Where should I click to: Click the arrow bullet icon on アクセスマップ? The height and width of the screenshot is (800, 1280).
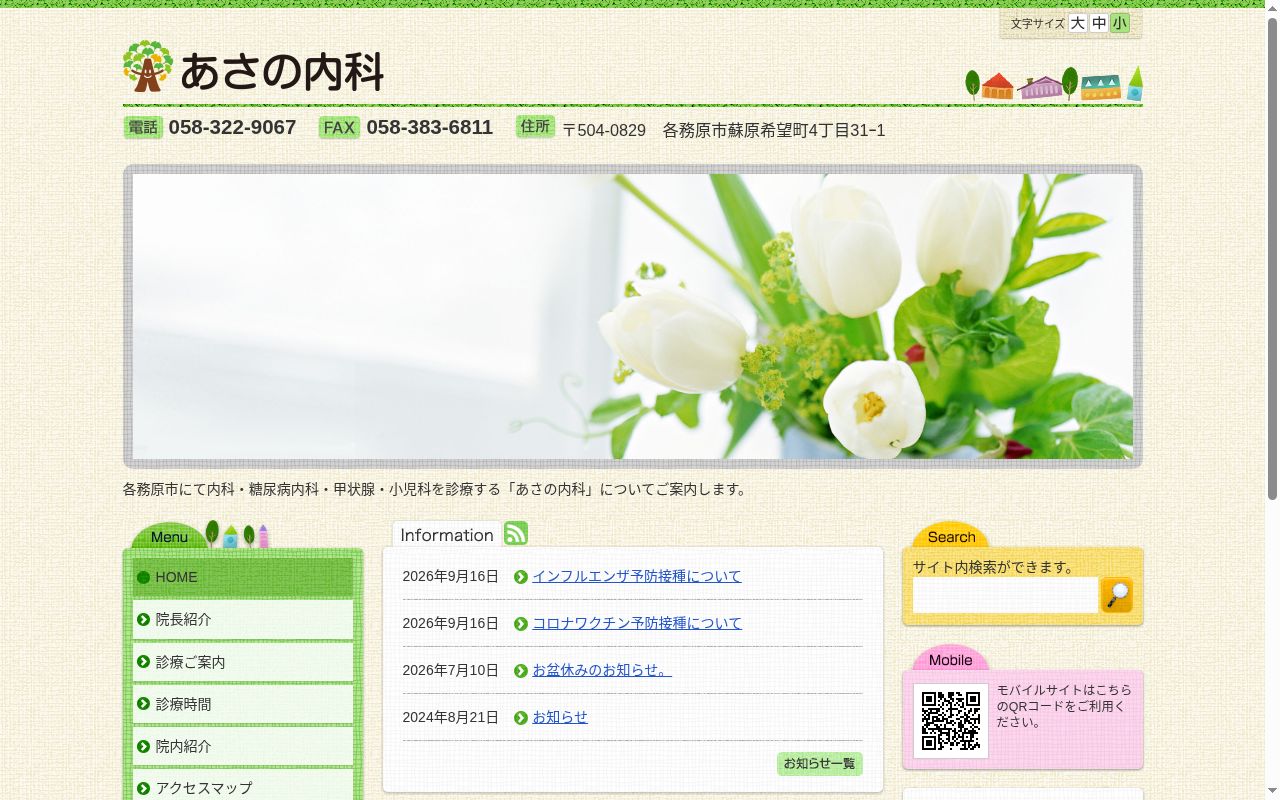[143, 787]
